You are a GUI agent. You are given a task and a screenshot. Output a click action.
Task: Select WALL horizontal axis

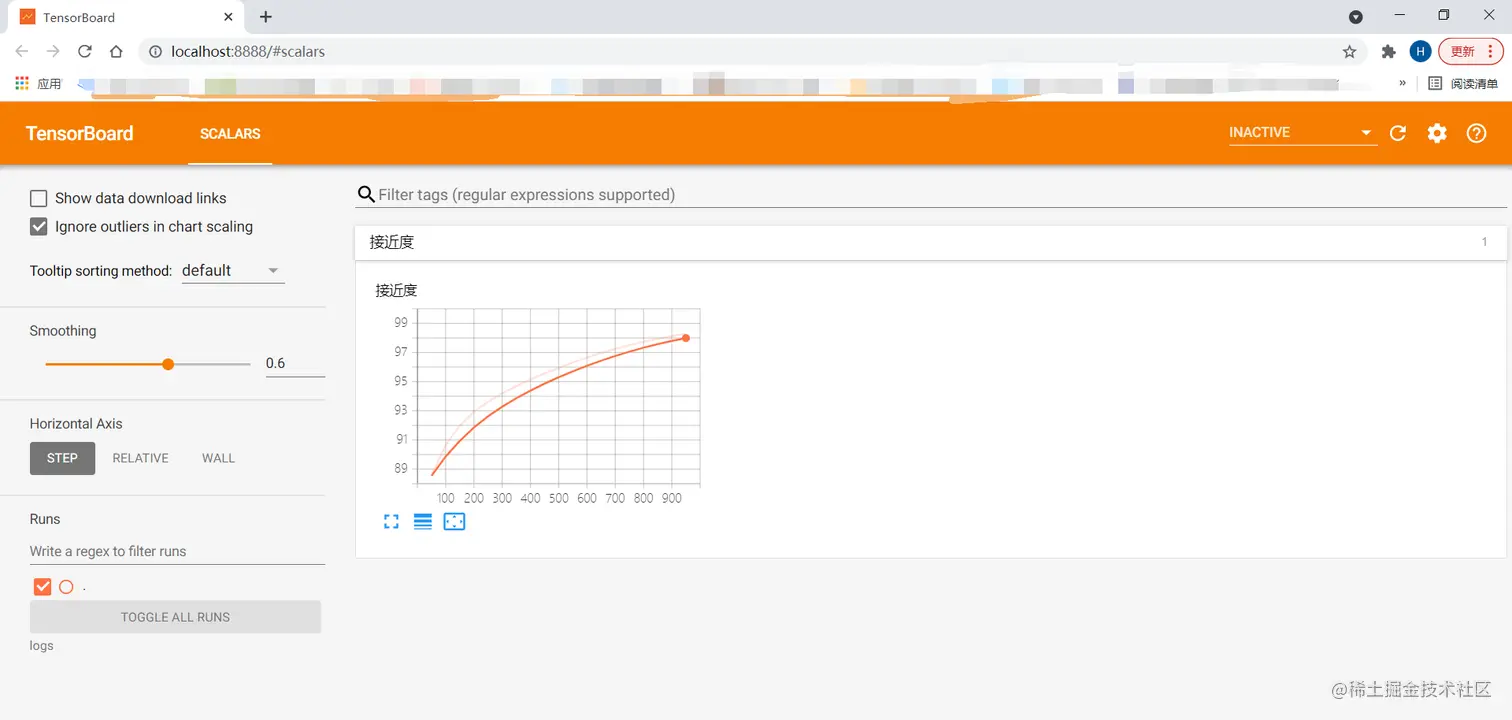pyautogui.click(x=218, y=458)
